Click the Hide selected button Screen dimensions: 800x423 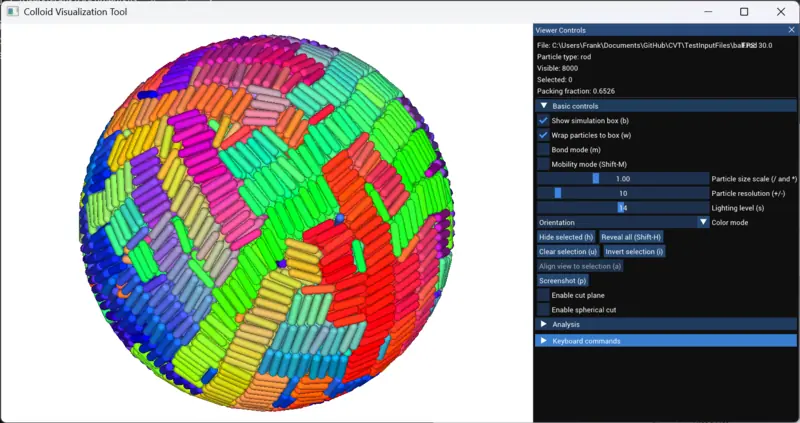coord(566,237)
